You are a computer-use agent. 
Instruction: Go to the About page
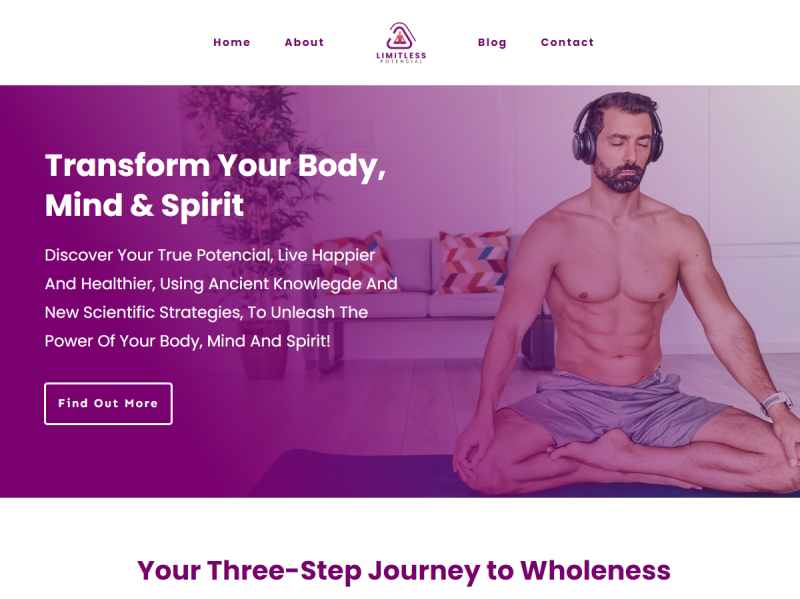click(304, 42)
